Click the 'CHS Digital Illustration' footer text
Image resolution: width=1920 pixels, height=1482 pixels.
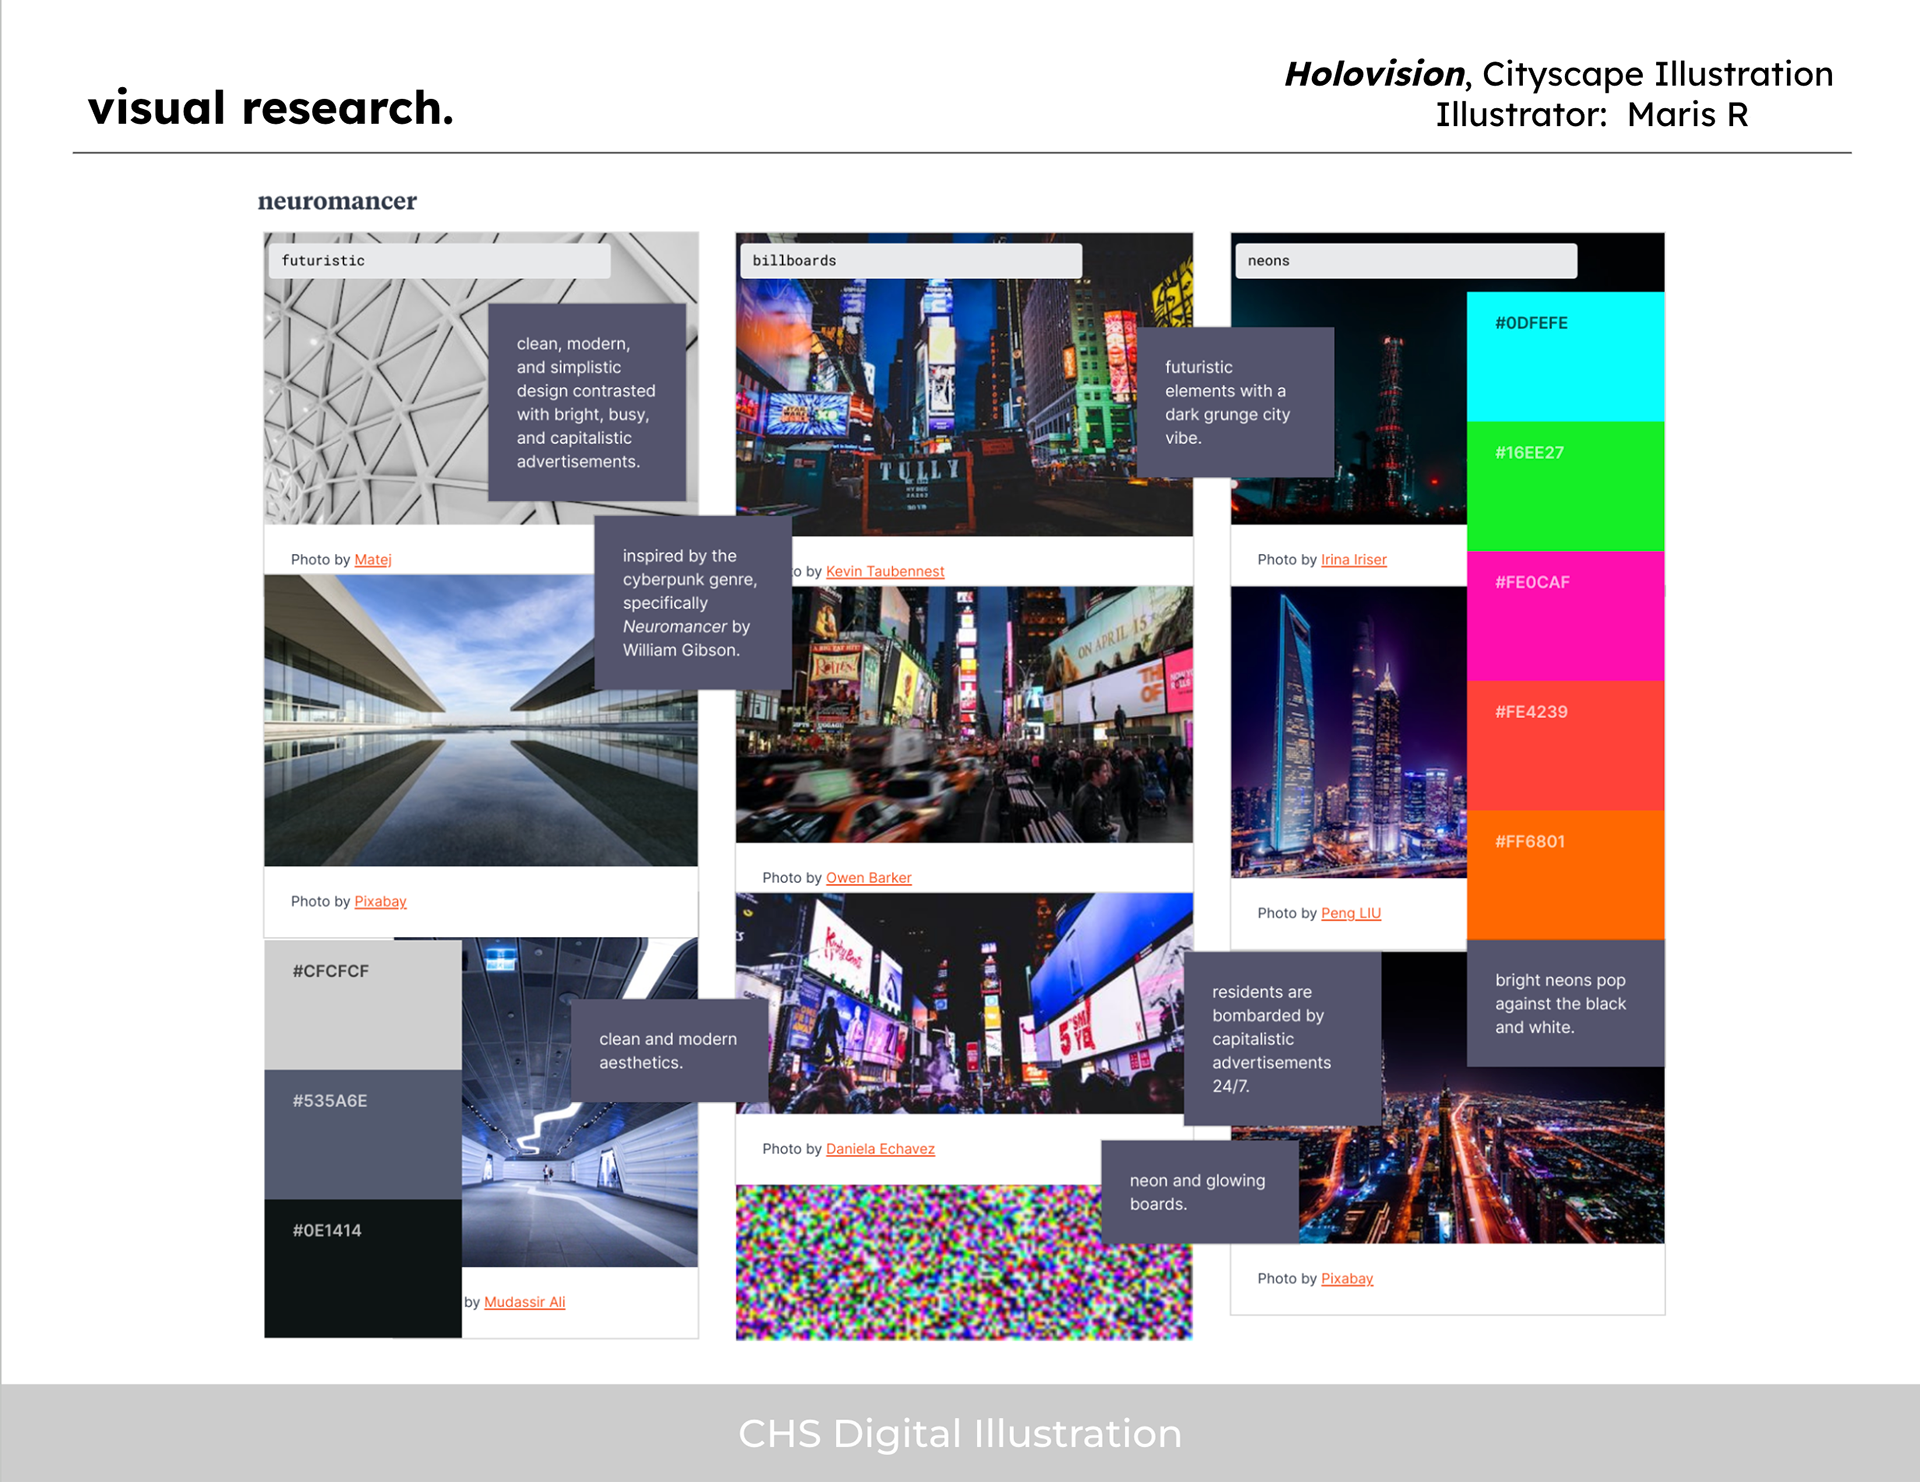pos(960,1433)
